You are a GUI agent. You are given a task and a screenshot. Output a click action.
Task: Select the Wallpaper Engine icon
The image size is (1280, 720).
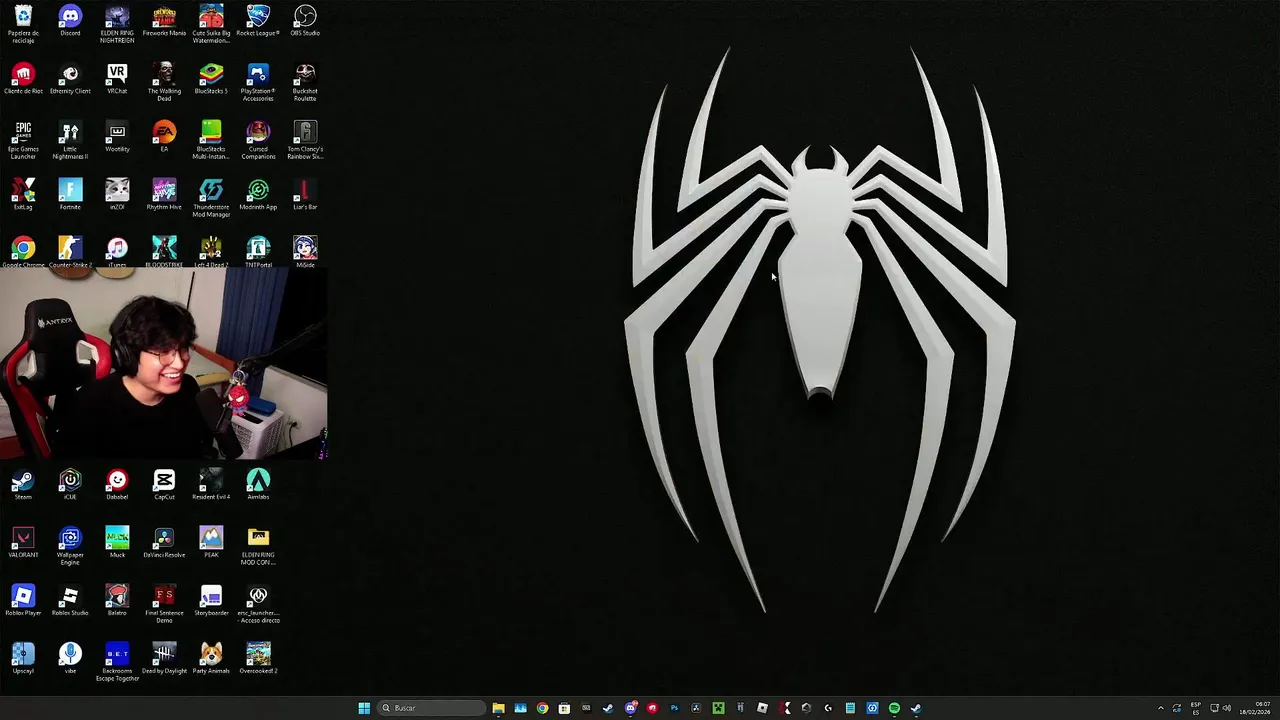(70, 546)
